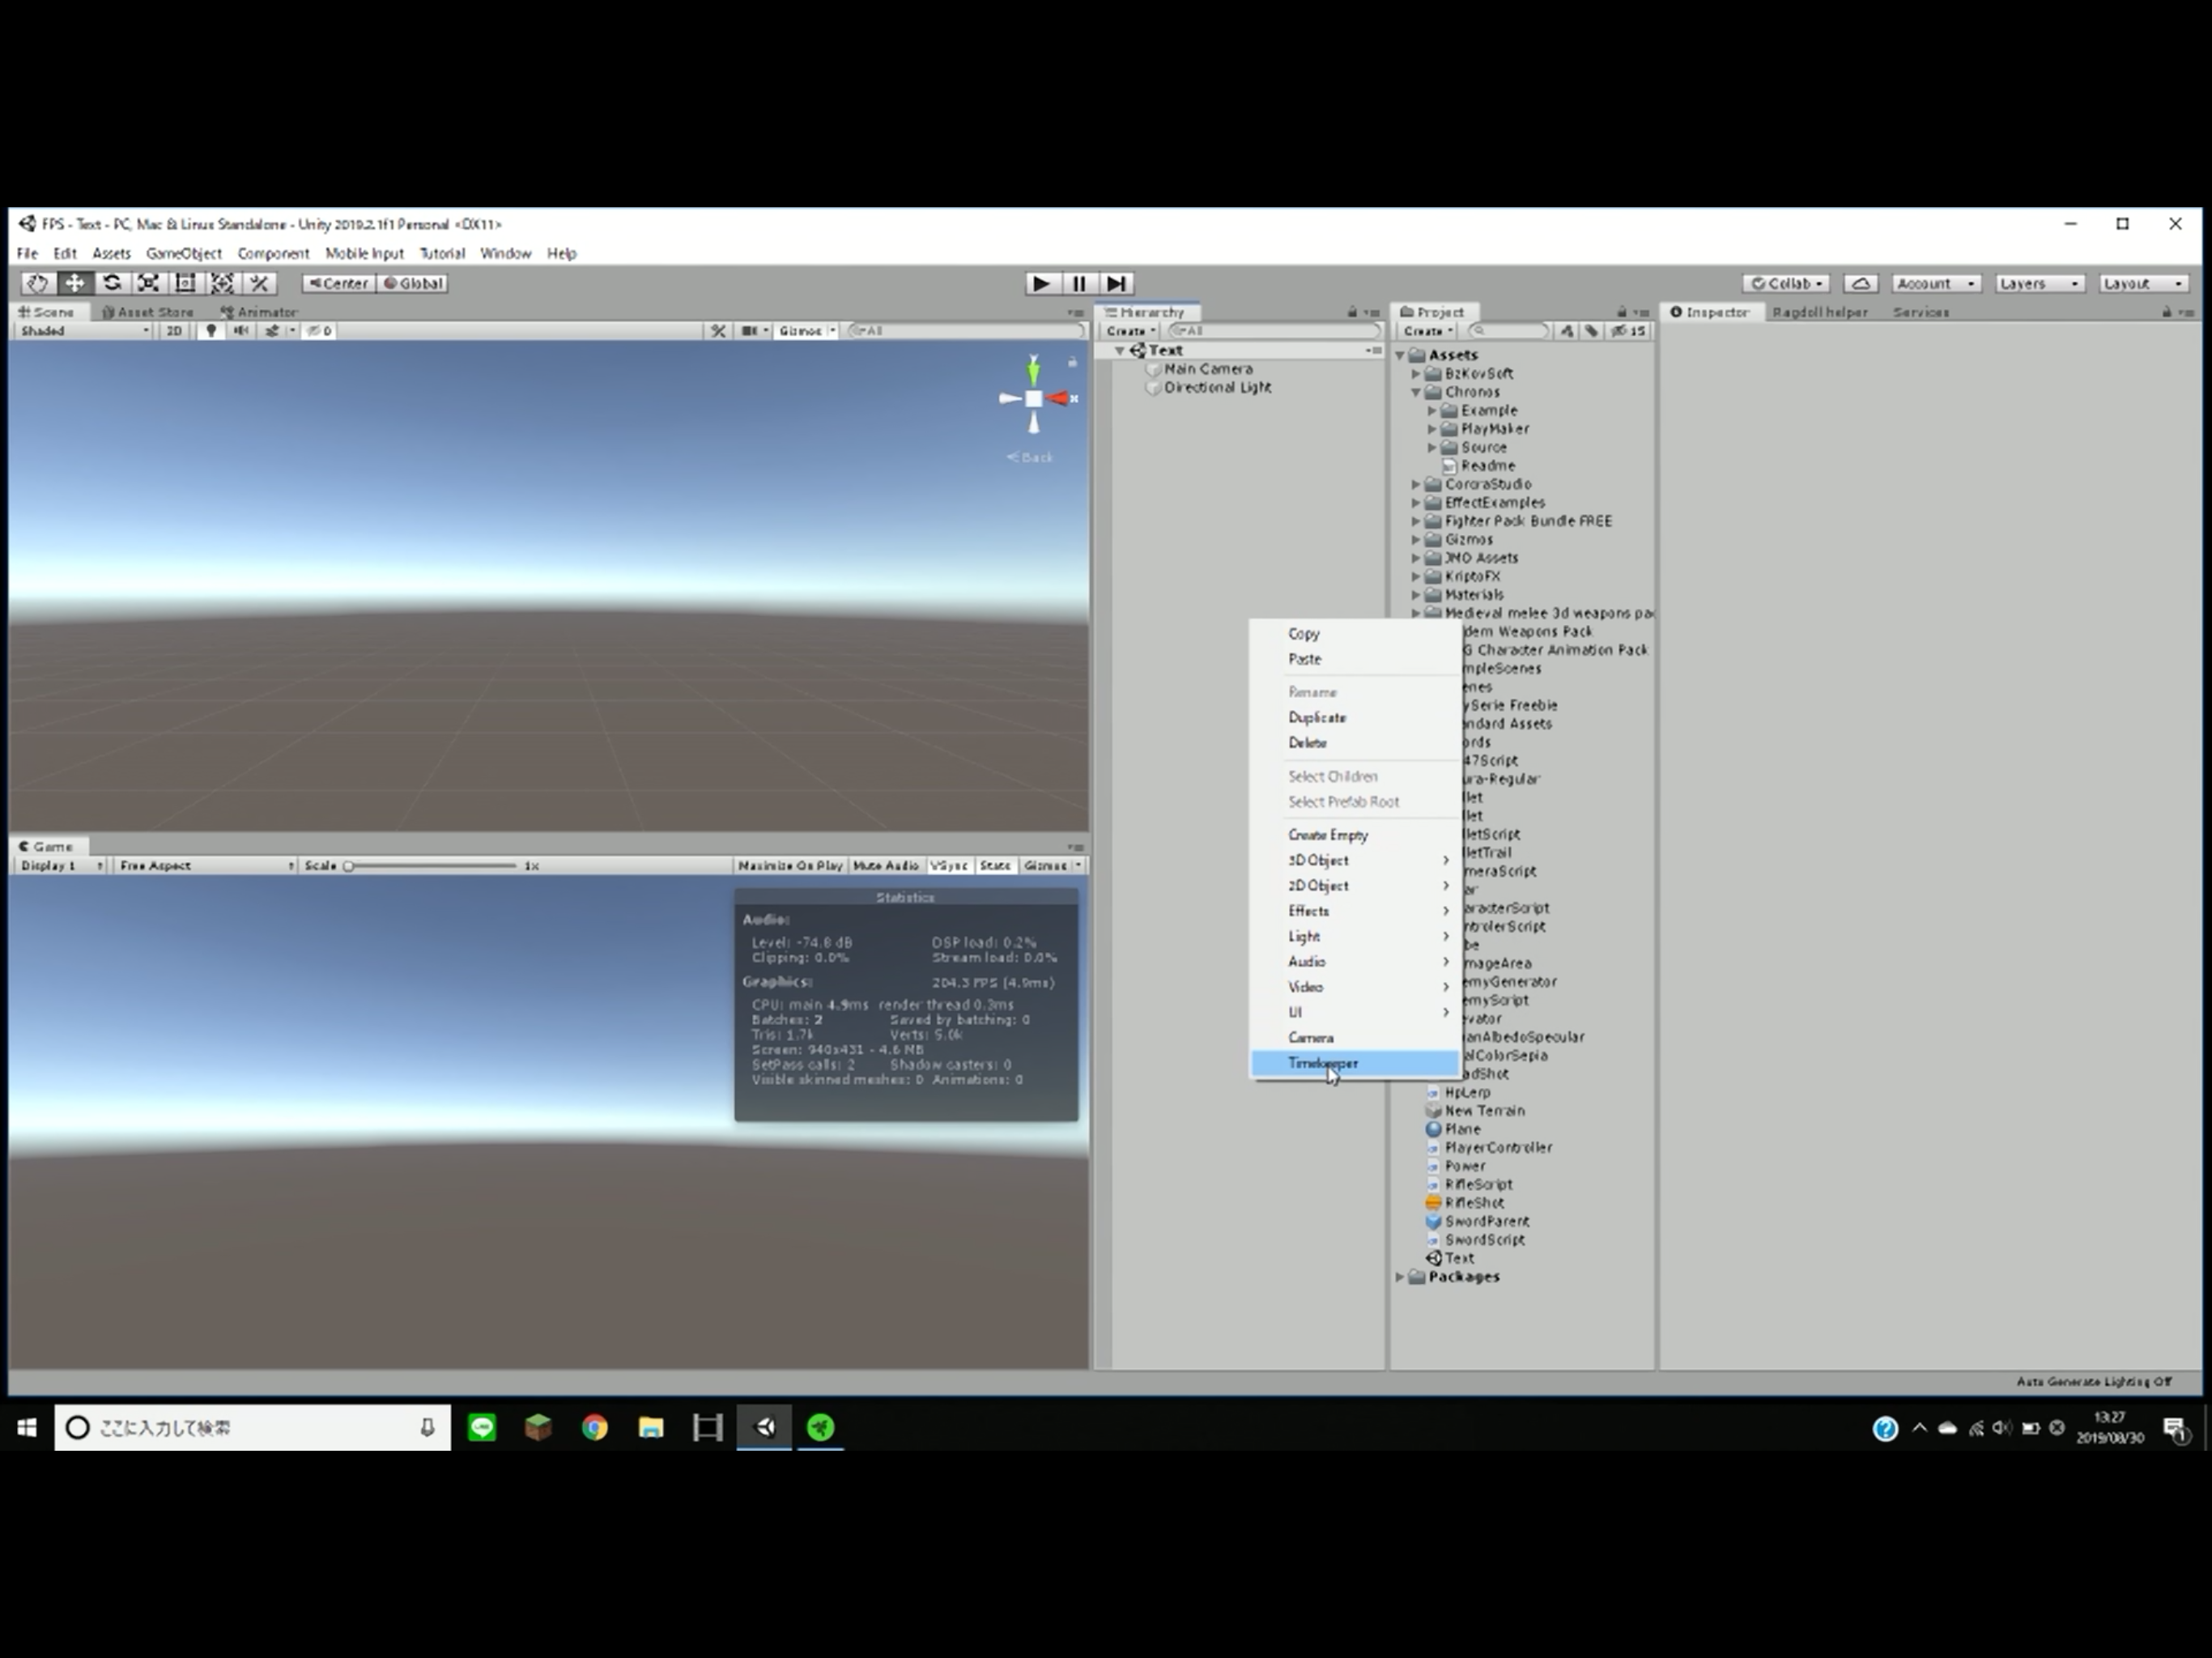Viewport: 2212px width, 1658px height.
Task: Open the GameObject menu
Action: click(x=183, y=253)
